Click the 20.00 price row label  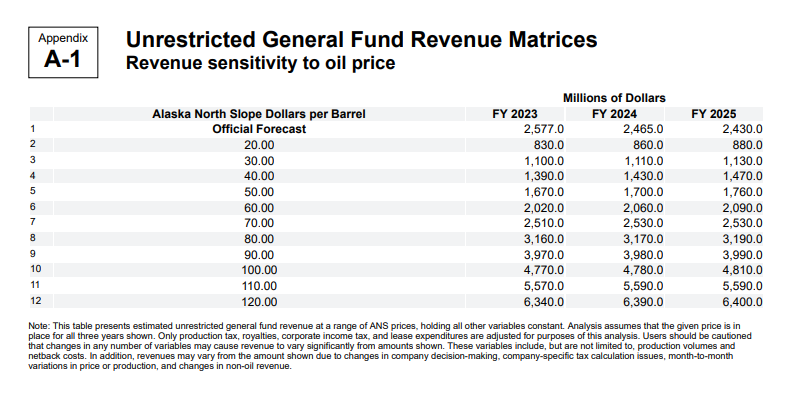click(259, 145)
